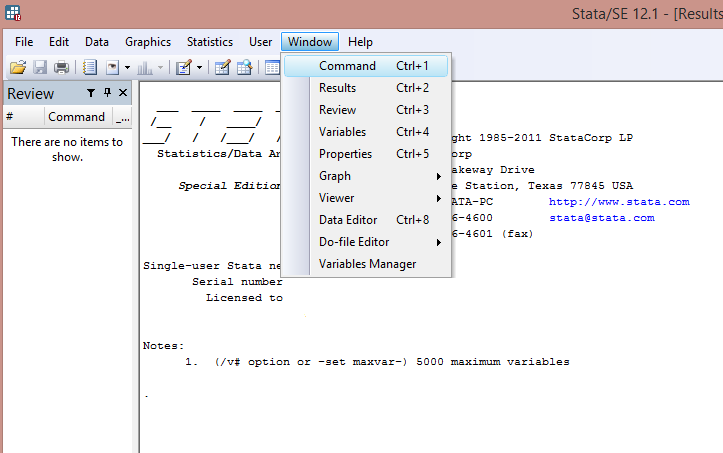The height and width of the screenshot is (453, 723).
Task: Open the Graphics menu
Action: click(x=148, y=42)
